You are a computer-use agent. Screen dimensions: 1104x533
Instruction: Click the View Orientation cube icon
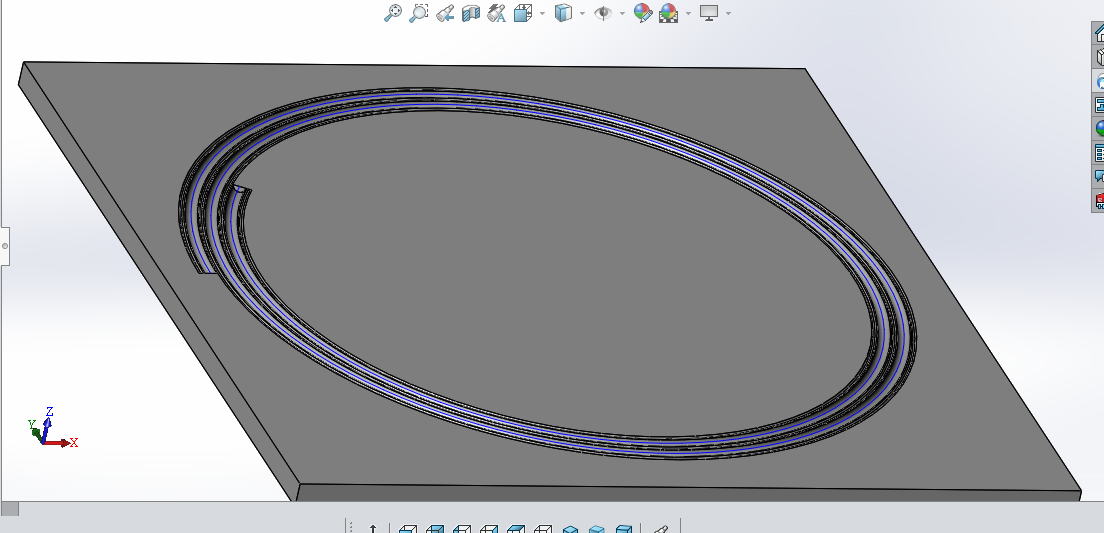pyautogui.click(x=522, y=13)
